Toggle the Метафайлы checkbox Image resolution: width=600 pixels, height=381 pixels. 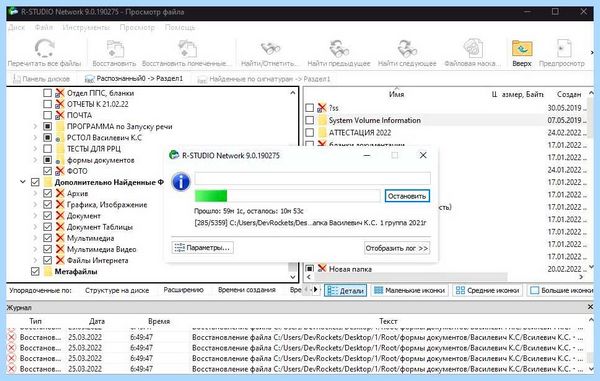pos(35,271)
